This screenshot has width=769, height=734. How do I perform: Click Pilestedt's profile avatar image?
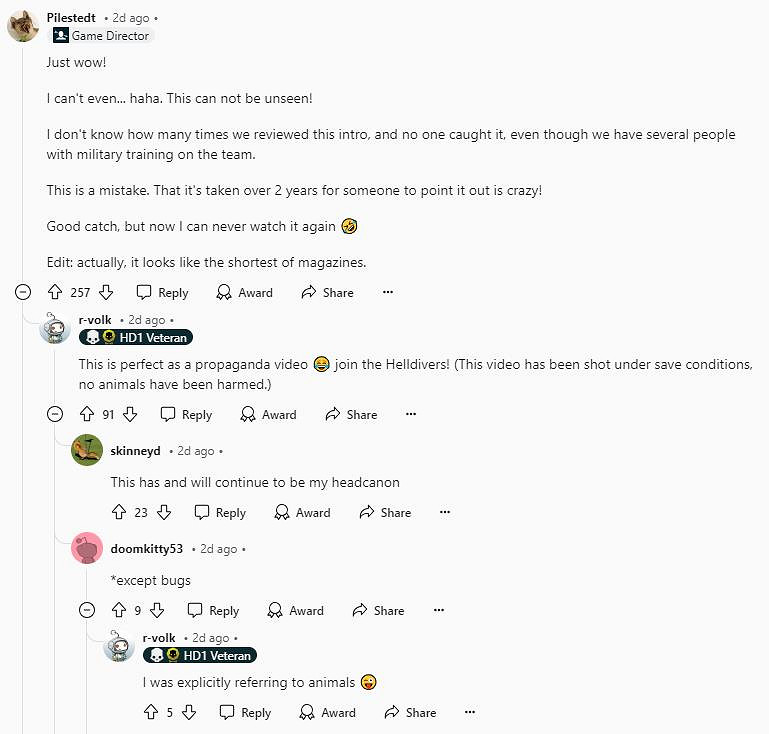tap(23, 27)
